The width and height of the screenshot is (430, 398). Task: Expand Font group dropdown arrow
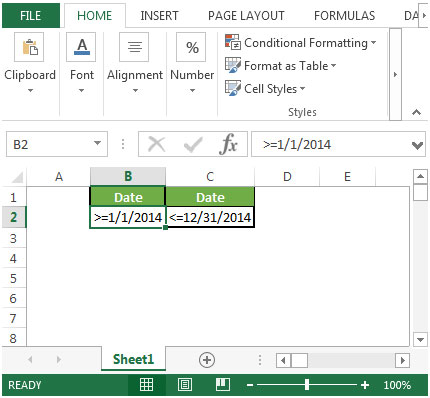click(81, 90)
